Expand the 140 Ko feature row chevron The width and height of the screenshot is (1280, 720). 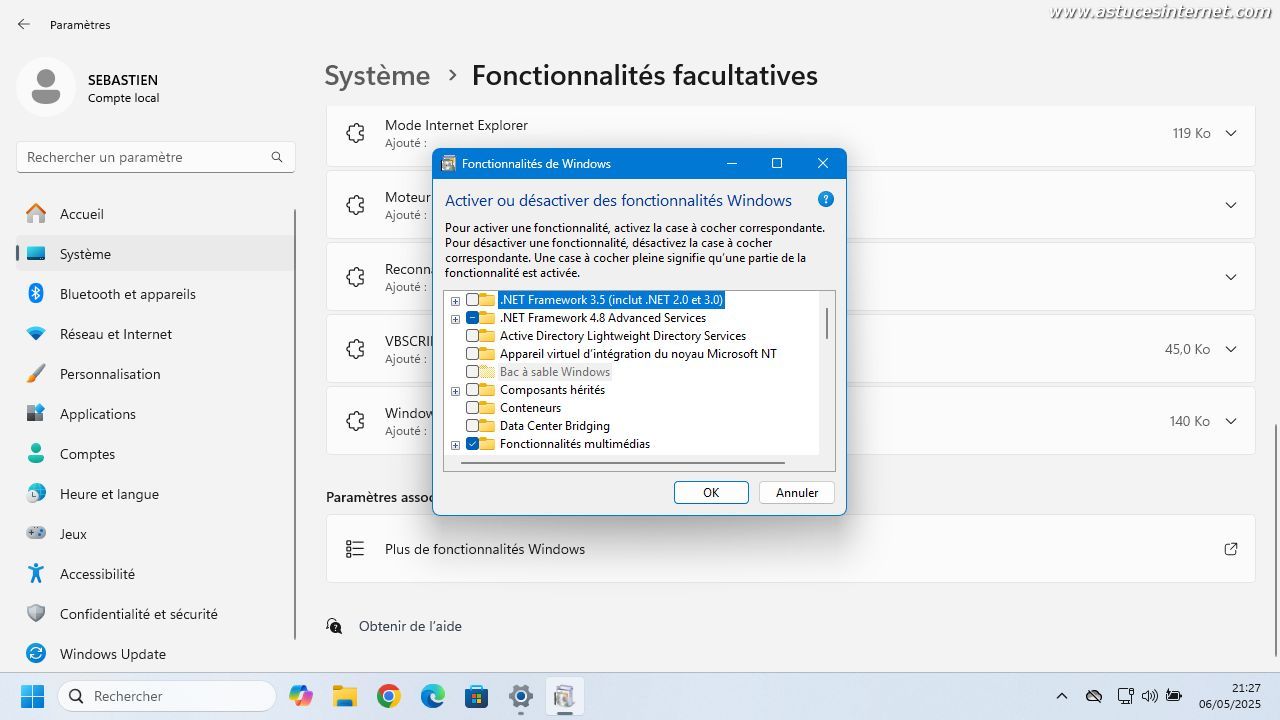coord(1231,421)
